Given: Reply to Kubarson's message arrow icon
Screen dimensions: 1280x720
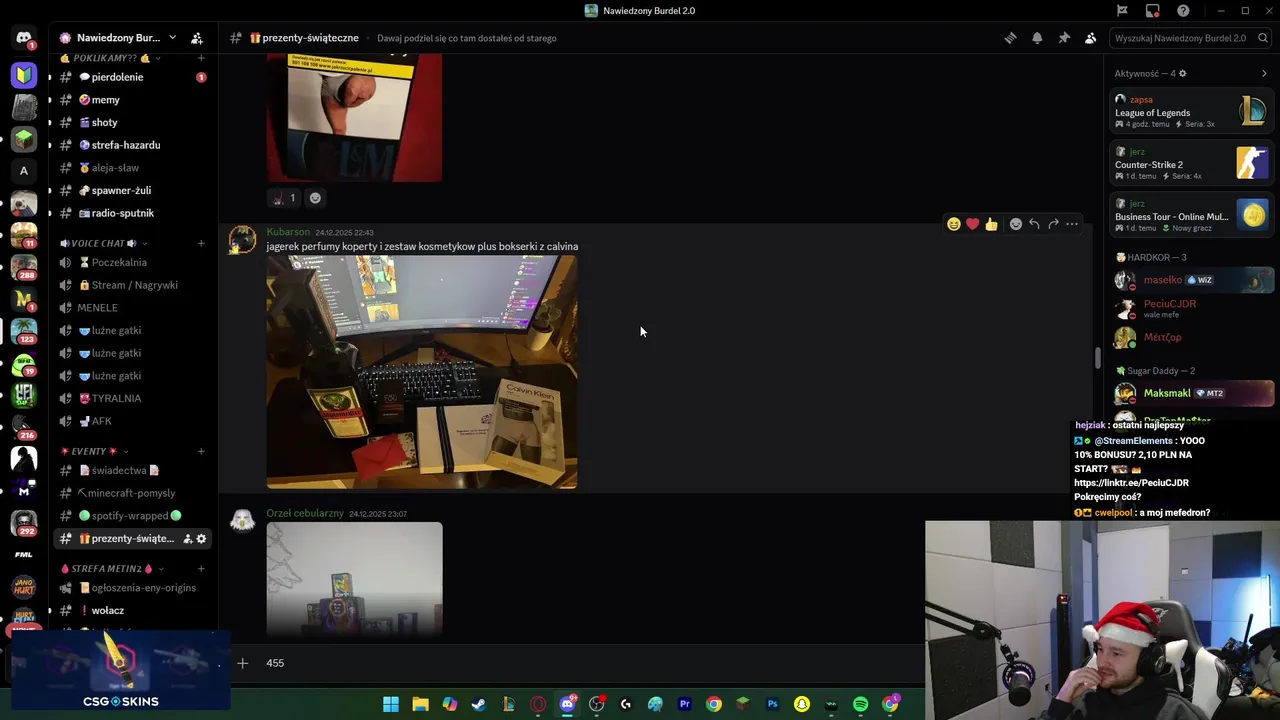Looking at the screenshot, I should 1034,224.
